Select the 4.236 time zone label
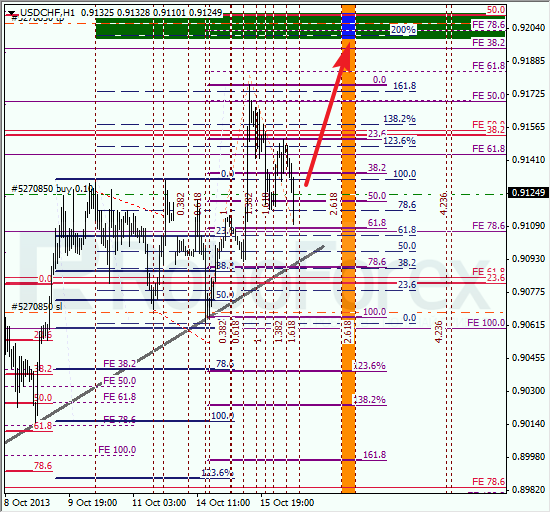Image resolution: width=551 pixels, height=513 pixels. click(x=443, y=204)
